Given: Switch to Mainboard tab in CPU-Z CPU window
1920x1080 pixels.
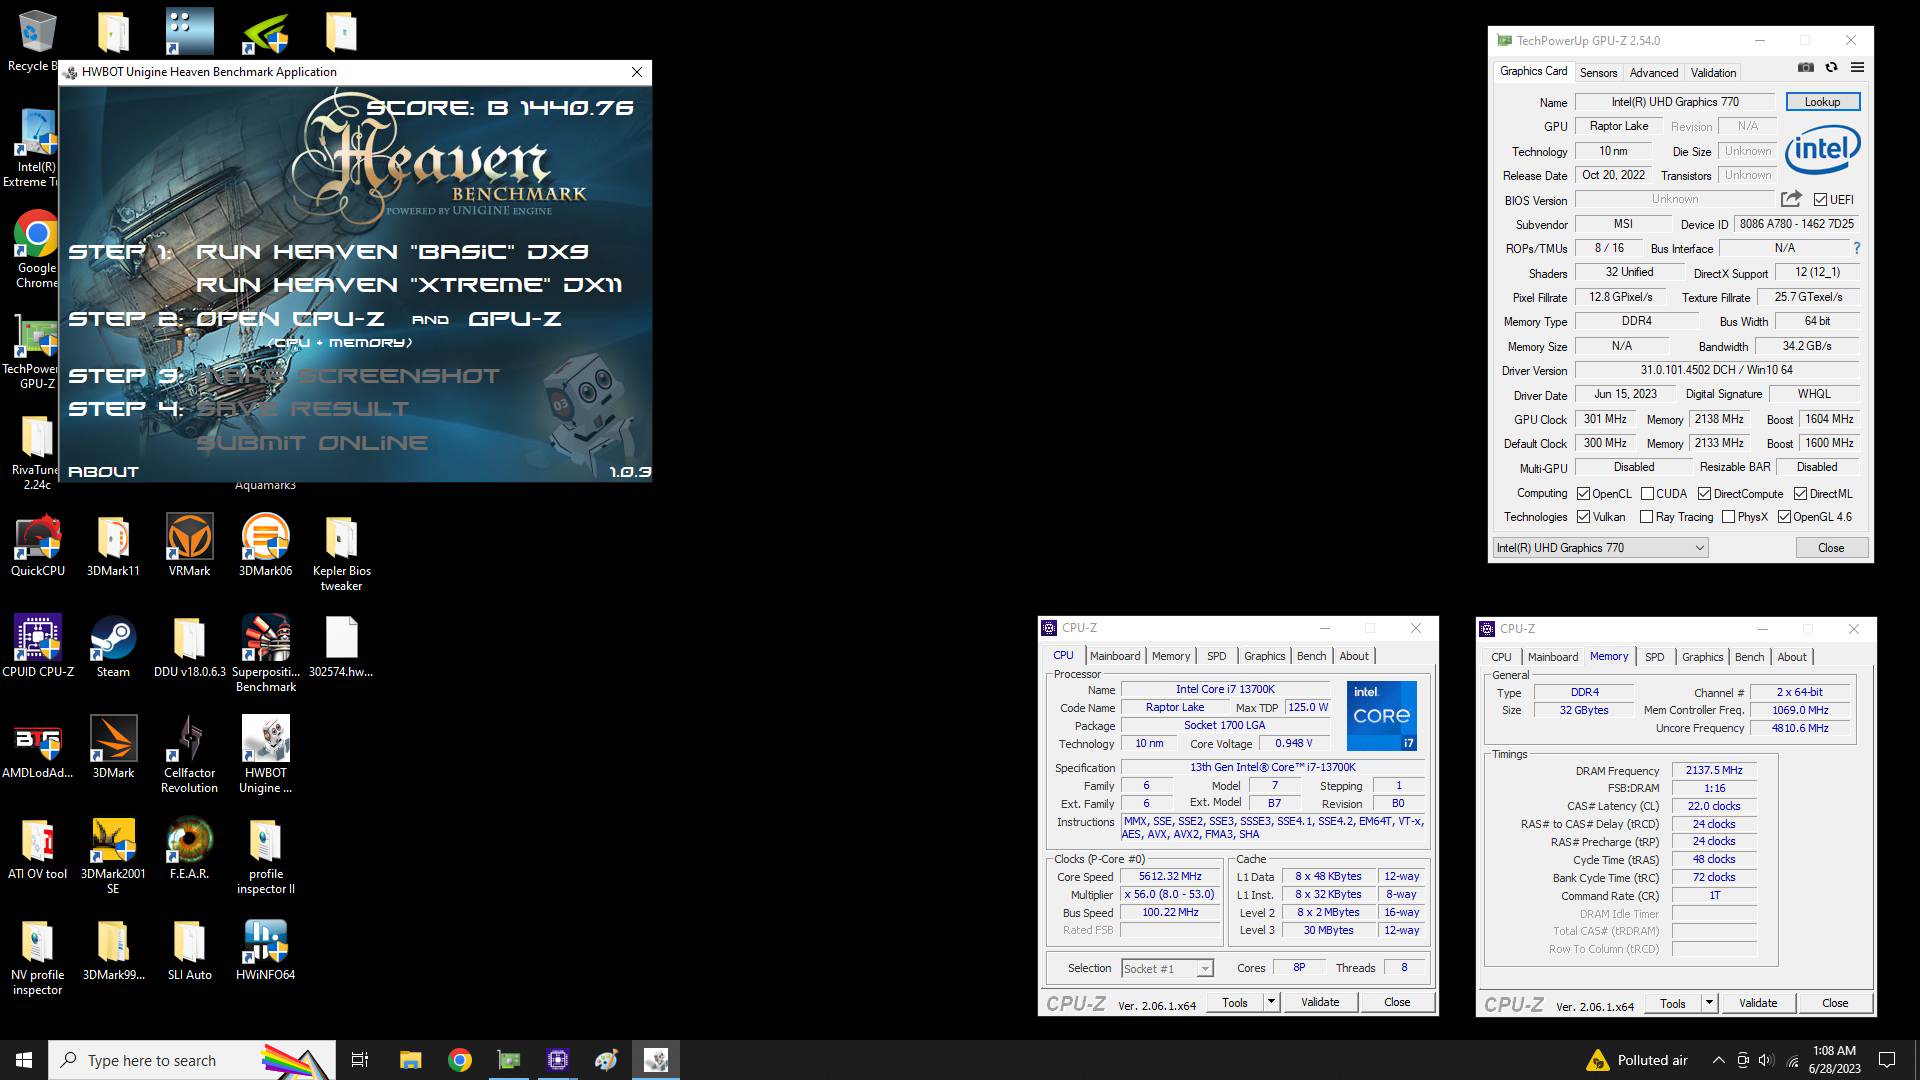Looking at the screenshot, I should [1115, 656].
